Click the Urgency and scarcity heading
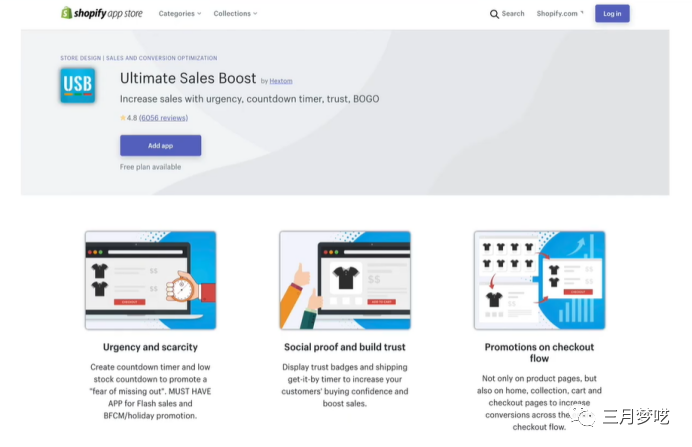The width and height of the screenshot is (692, 447). (x=150, y=347)
